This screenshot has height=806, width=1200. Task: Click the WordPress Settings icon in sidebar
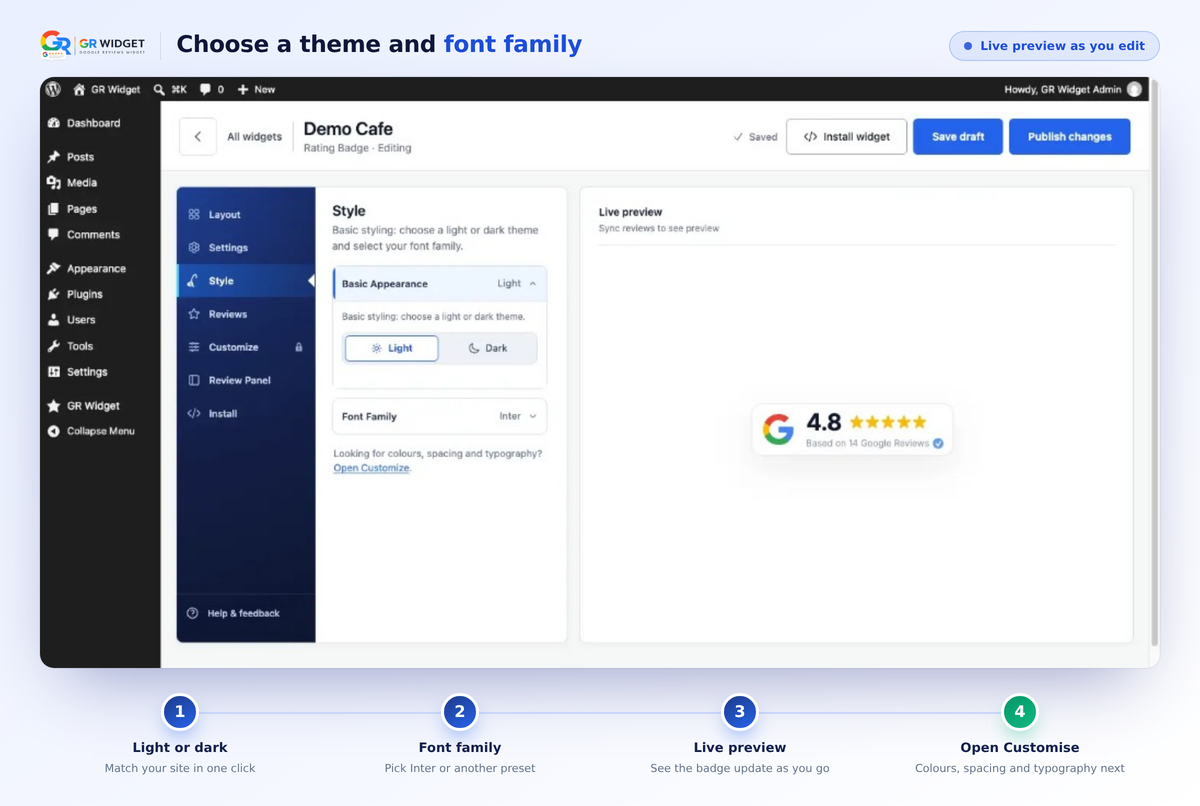(54, 372)
